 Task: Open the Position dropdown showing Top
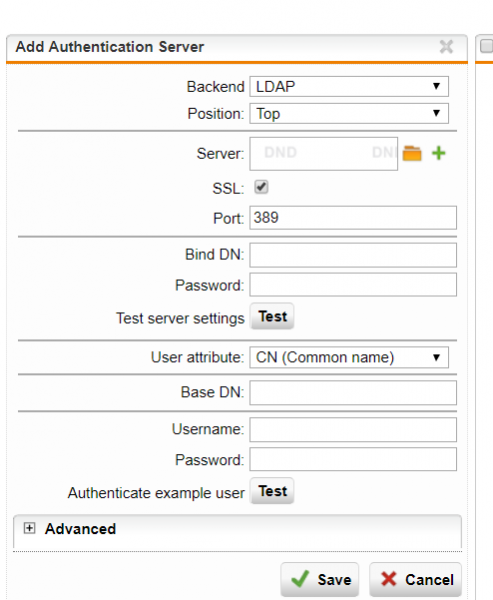tap(349, 114)
